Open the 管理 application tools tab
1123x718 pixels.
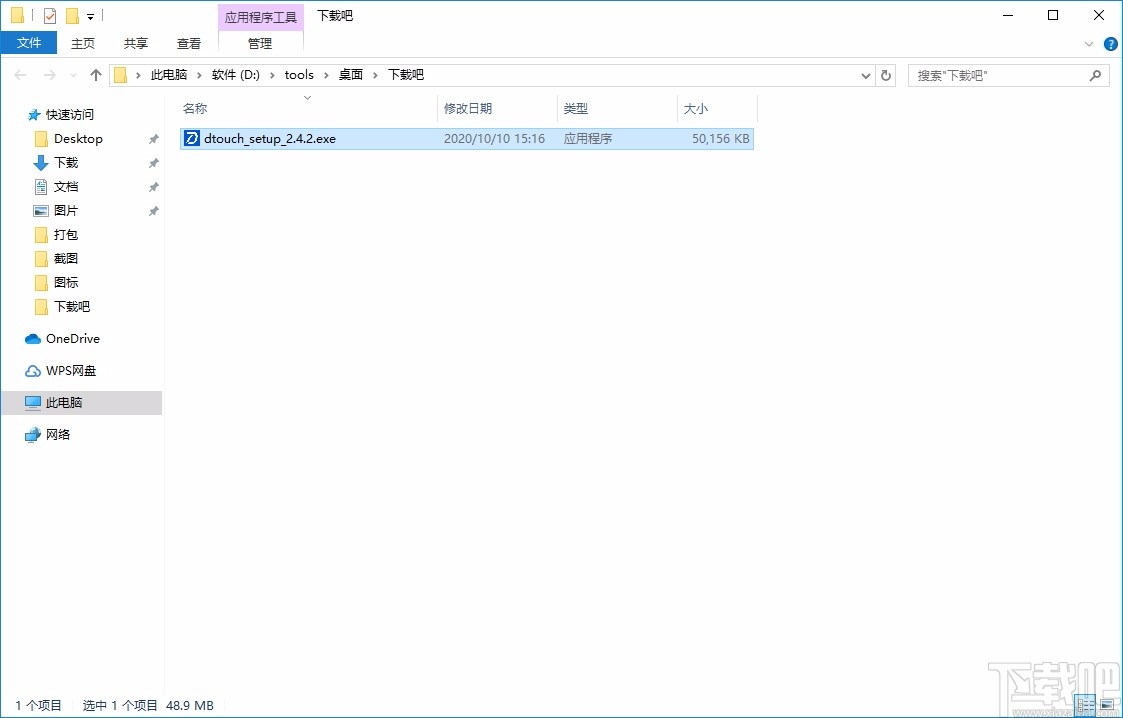pyautogui.click(x=260, y=43)
